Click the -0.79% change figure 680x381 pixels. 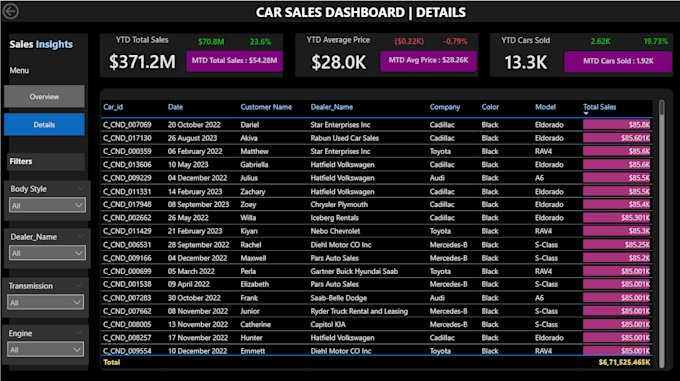(x=455, y=42)
